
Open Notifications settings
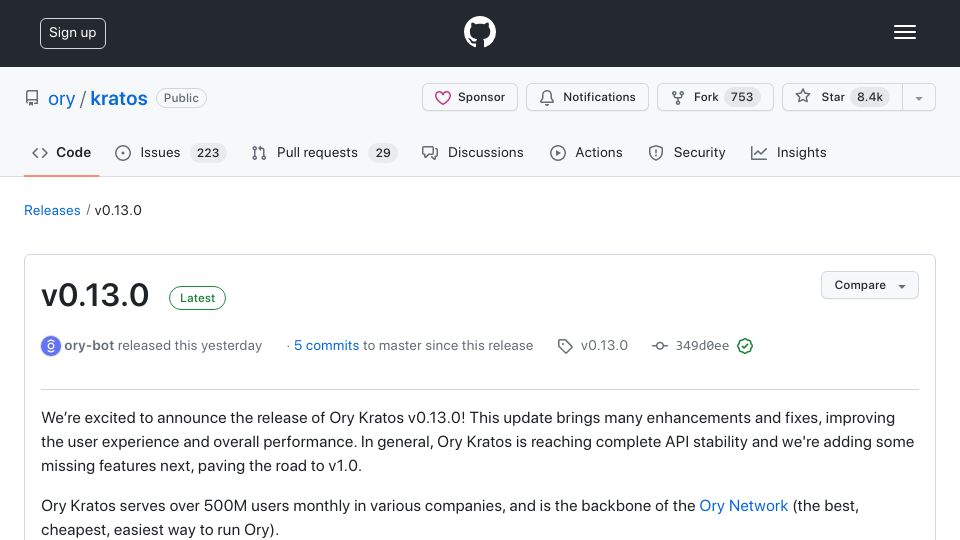pyautogui.click(x=587, y=97)
